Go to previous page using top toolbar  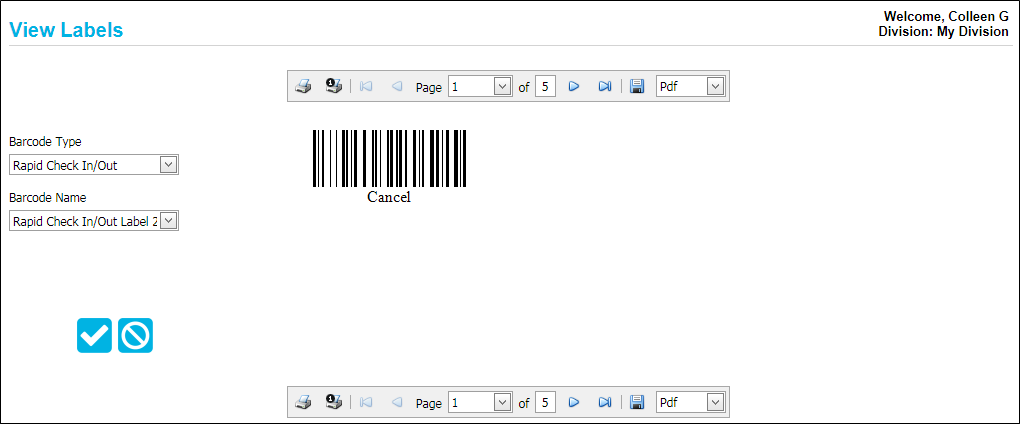pyautogui.click(x=397, y=86)
